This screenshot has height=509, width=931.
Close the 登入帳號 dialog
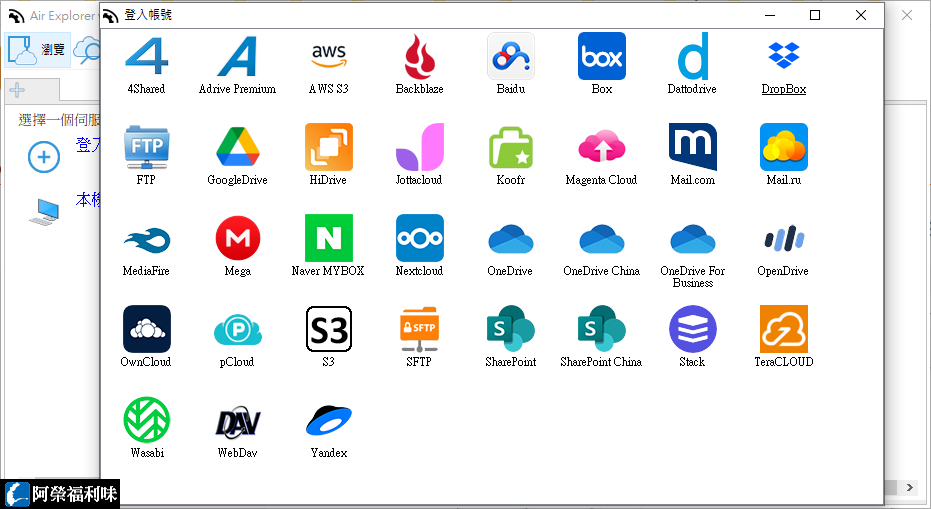[861, 15]
